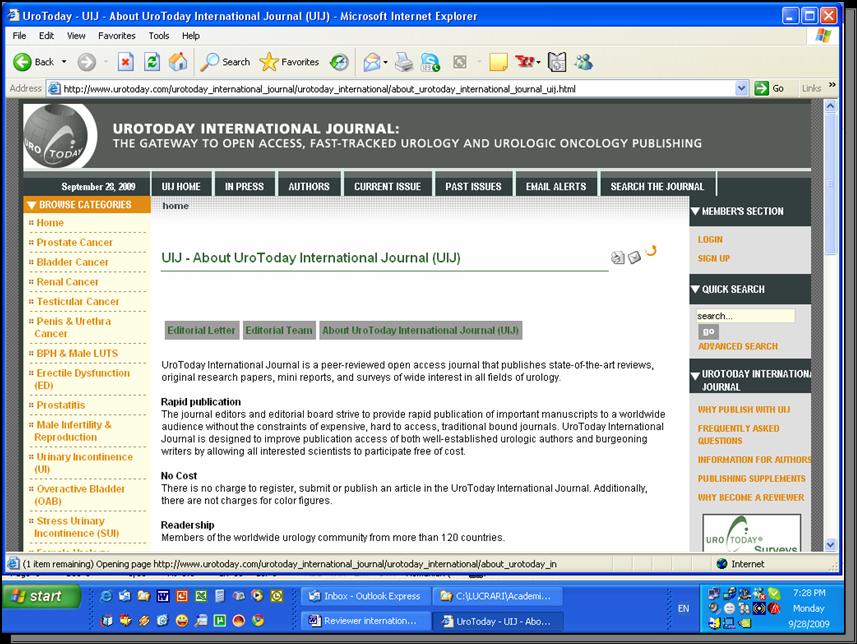Click the LOGIN link

[710, 239]
